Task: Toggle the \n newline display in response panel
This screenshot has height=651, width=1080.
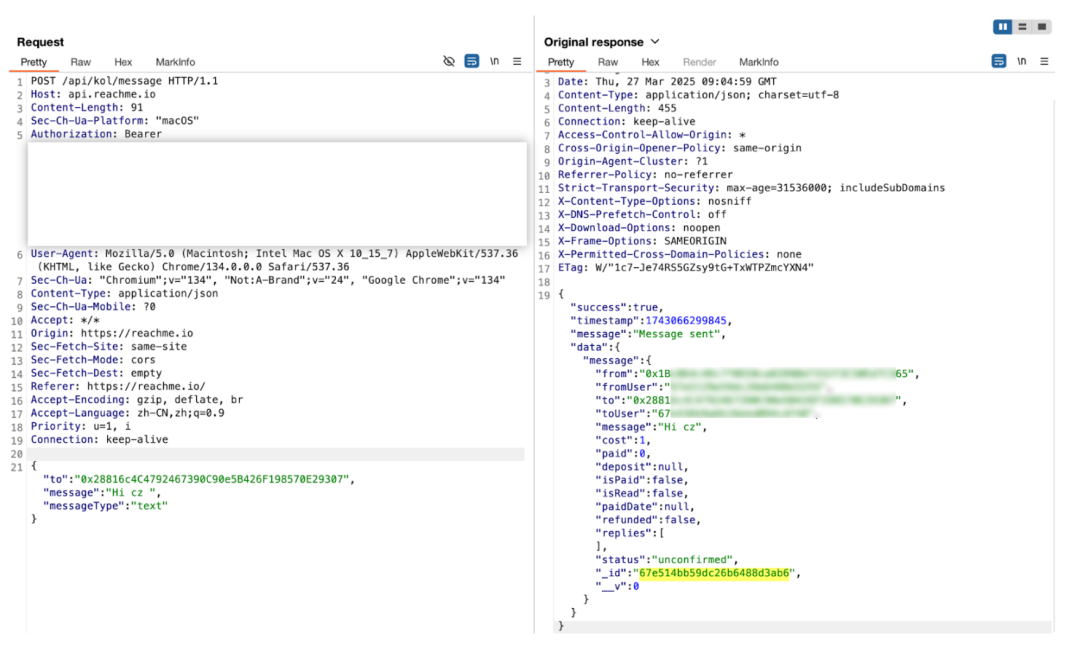Action: pyautogui.click(x=1021, y=62)
